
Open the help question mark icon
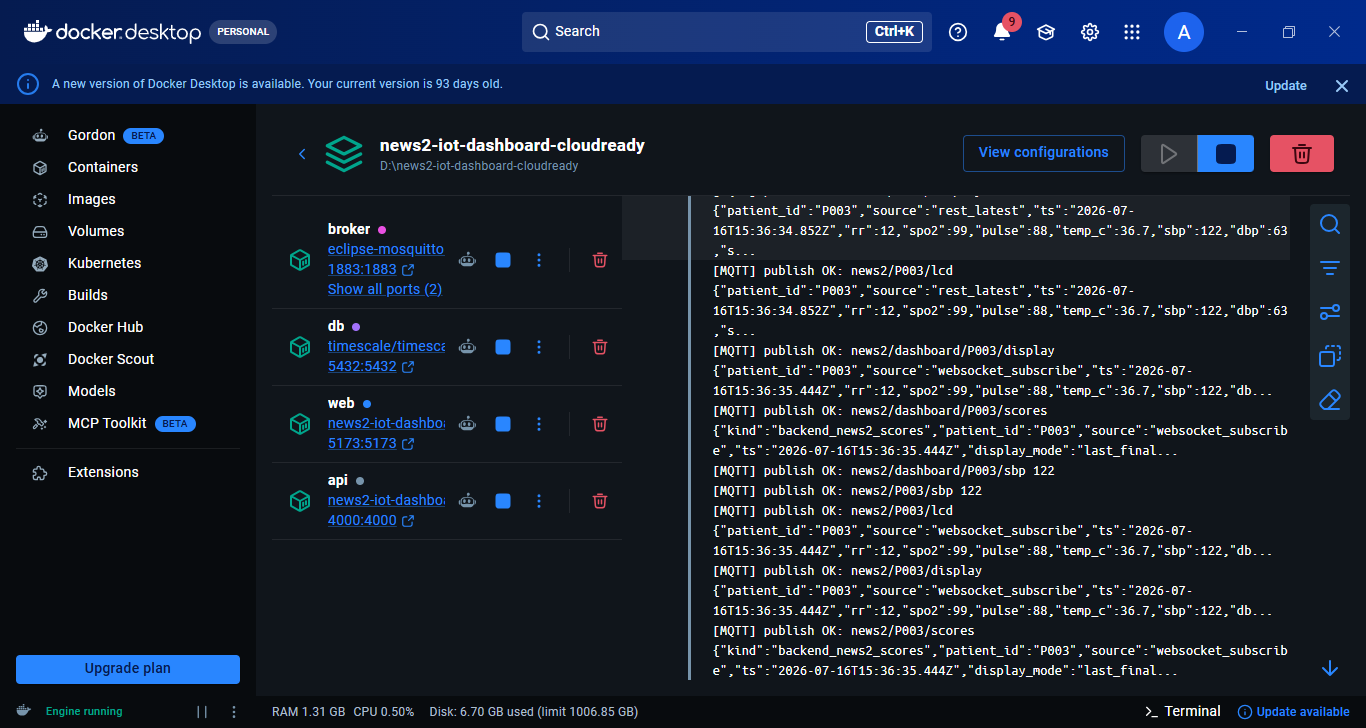point(958,32)
